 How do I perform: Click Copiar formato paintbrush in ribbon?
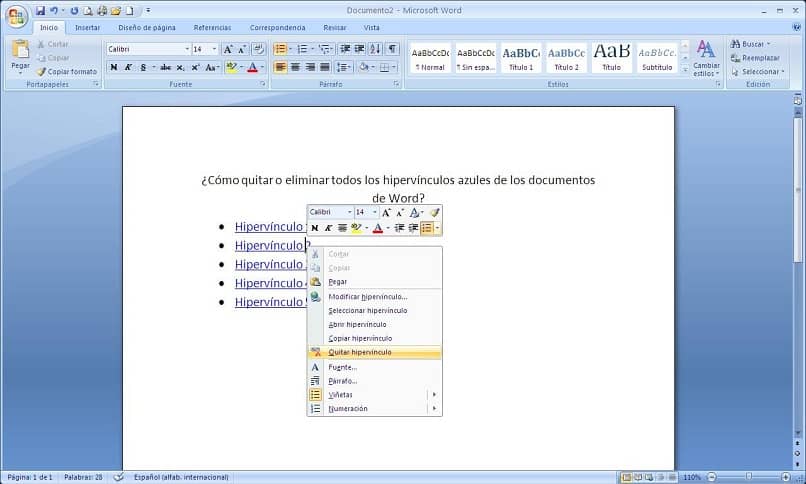[67, 71]
